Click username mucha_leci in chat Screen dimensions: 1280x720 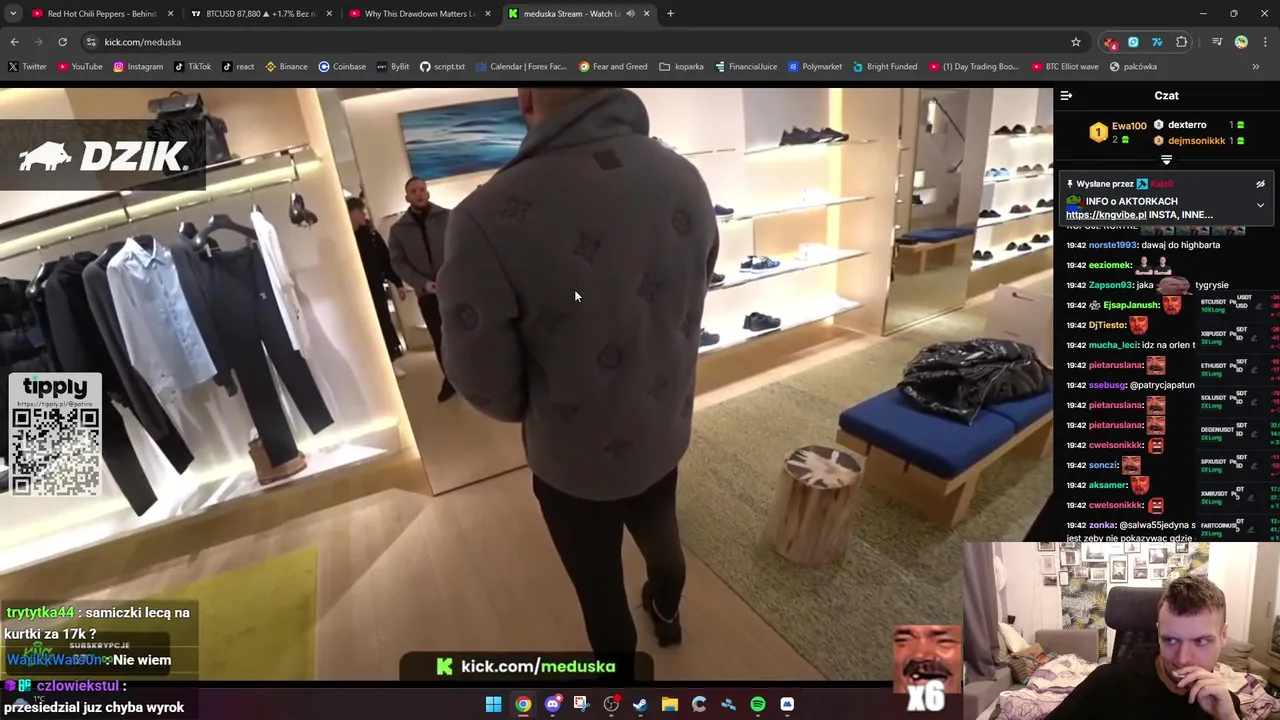tap(1114, 345)
